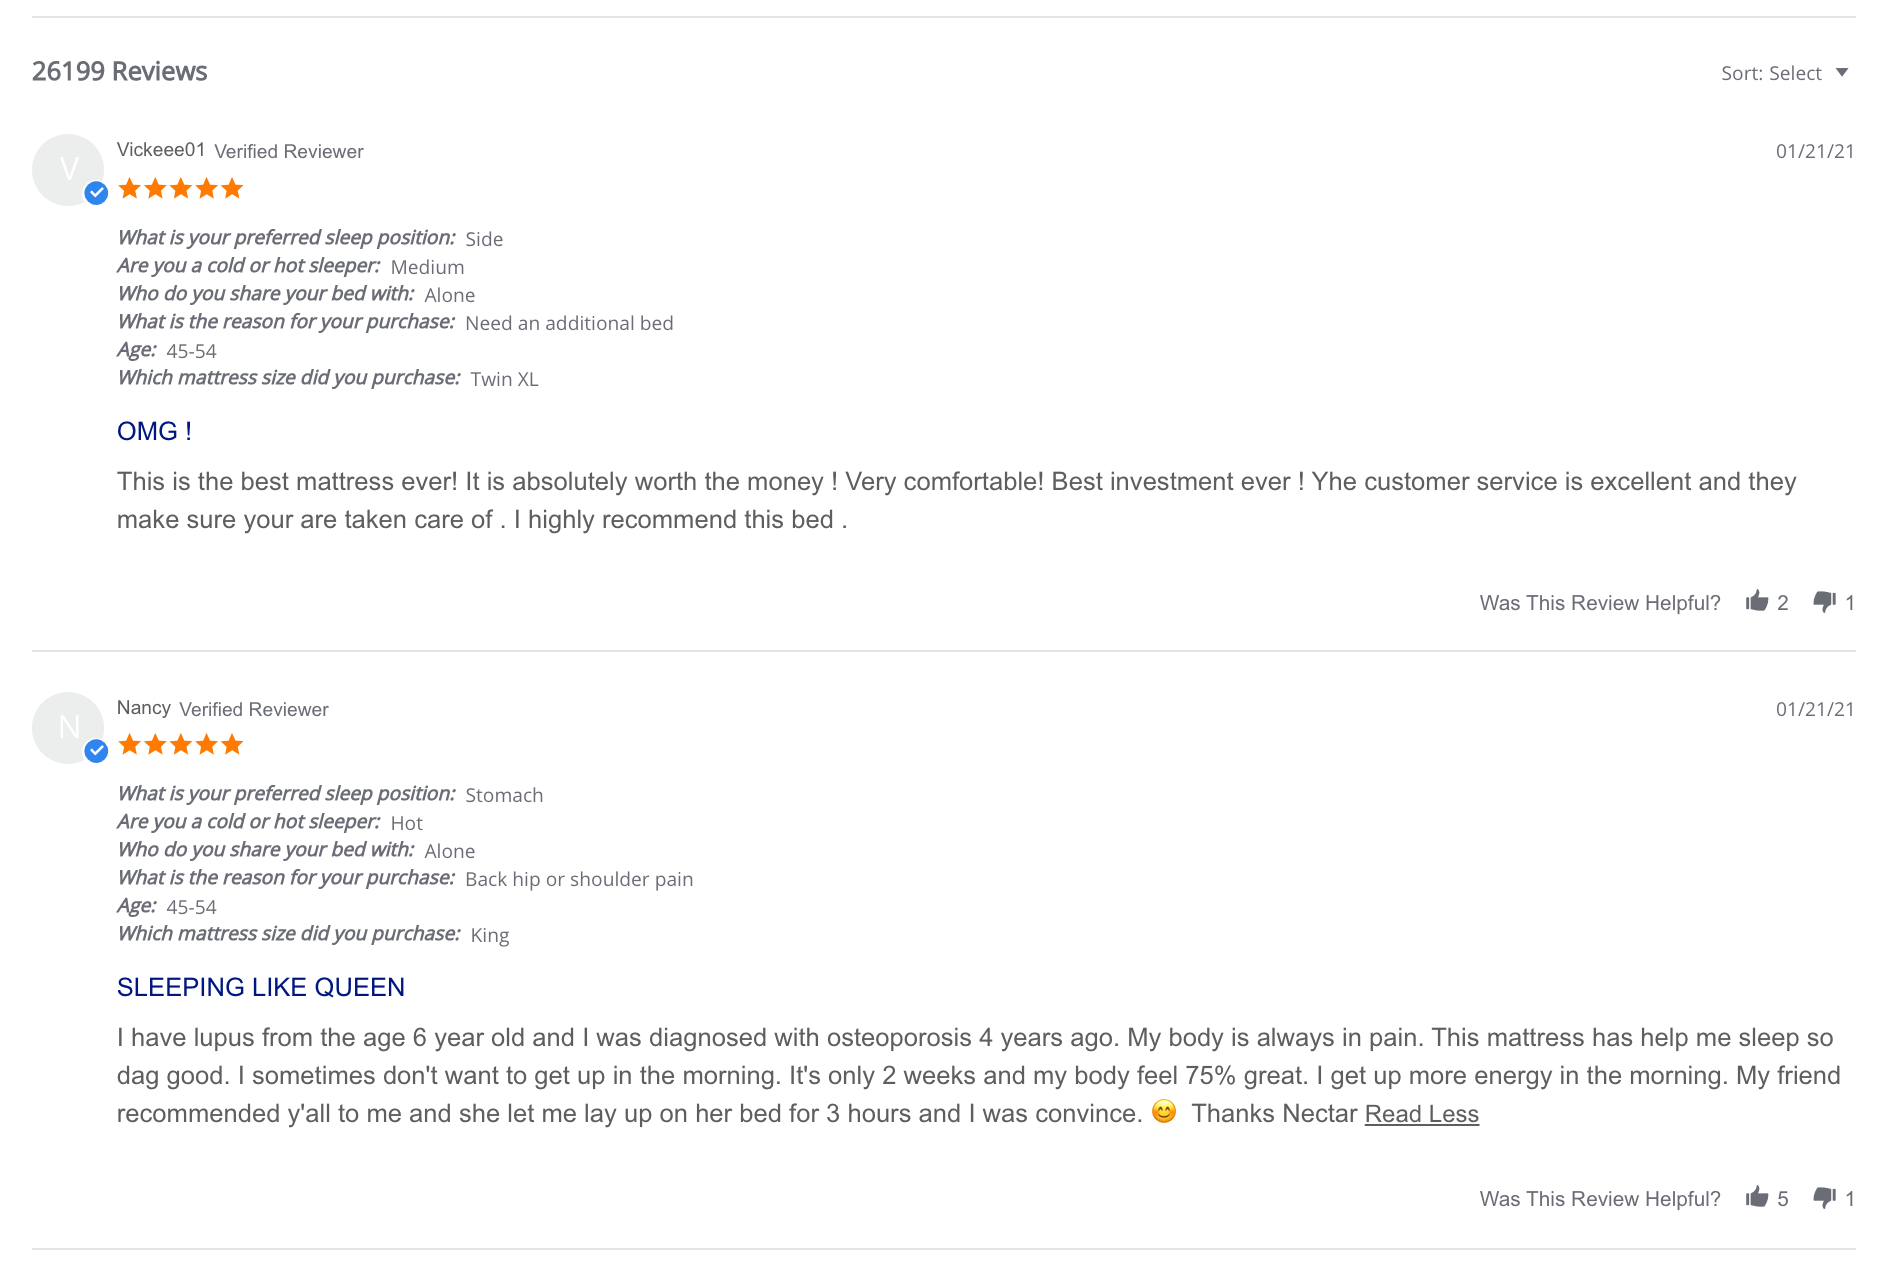
Task: Click the 26199 Reviews heading
Action: (119, 72)
